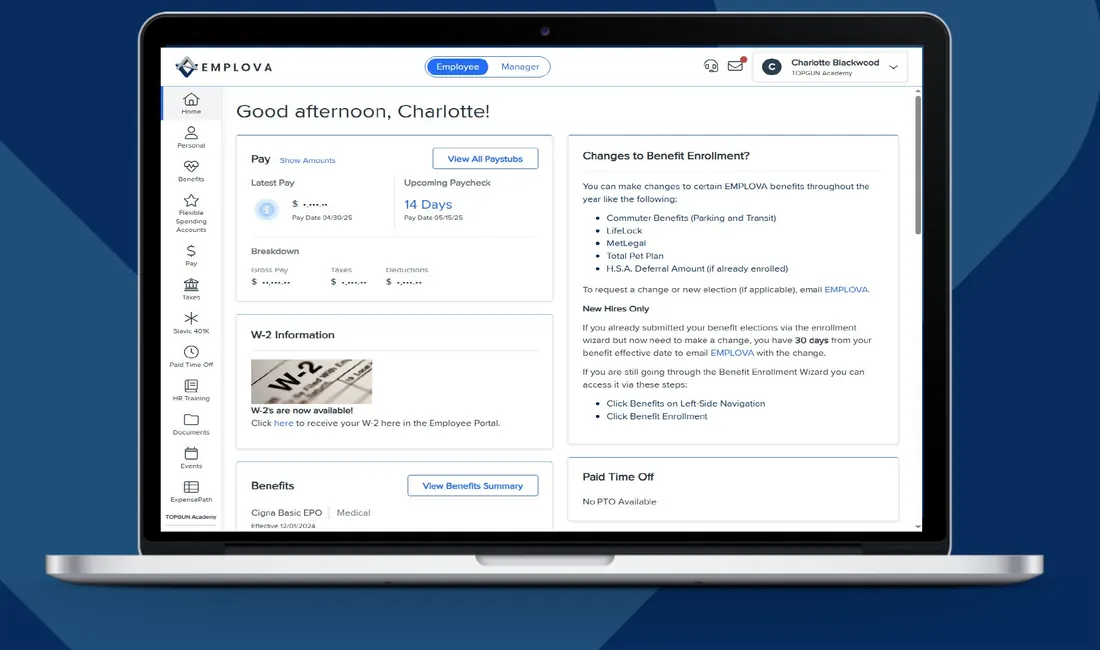This screenshot has height=650, width=1100.
Task: Click the support headset icon
Action: pos(711,66)
